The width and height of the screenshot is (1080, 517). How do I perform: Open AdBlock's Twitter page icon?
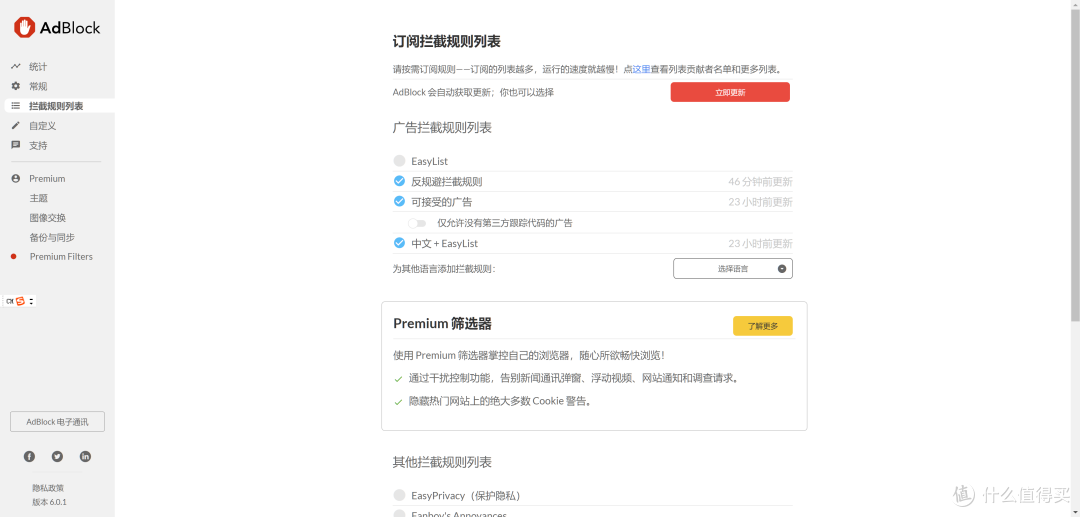[x=57, y=456]
